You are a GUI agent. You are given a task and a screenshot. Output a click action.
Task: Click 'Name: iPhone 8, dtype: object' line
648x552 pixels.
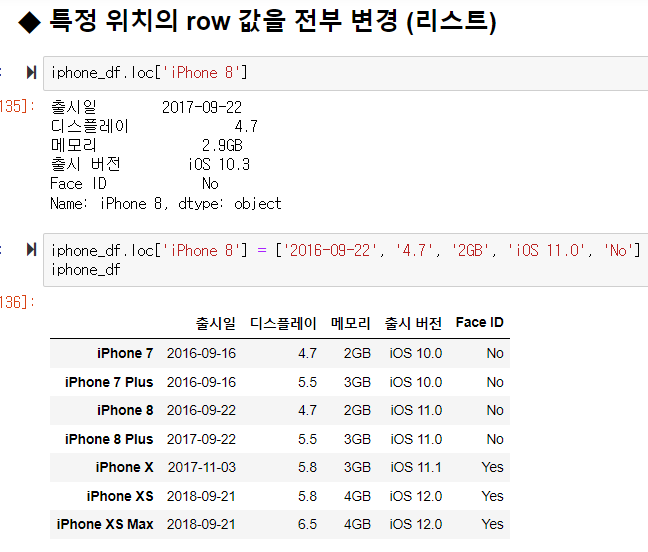[x=166, y=204]
